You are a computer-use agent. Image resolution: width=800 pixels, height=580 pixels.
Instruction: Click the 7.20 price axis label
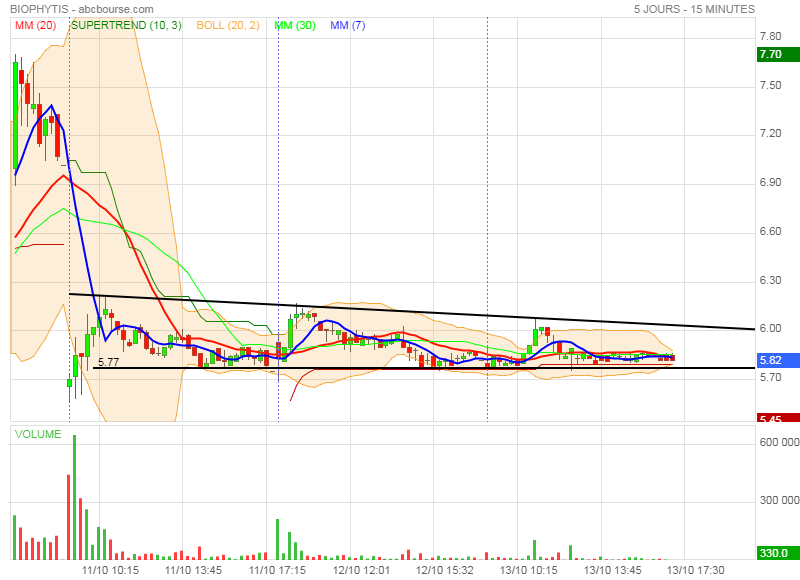click(x=770, y=134)
